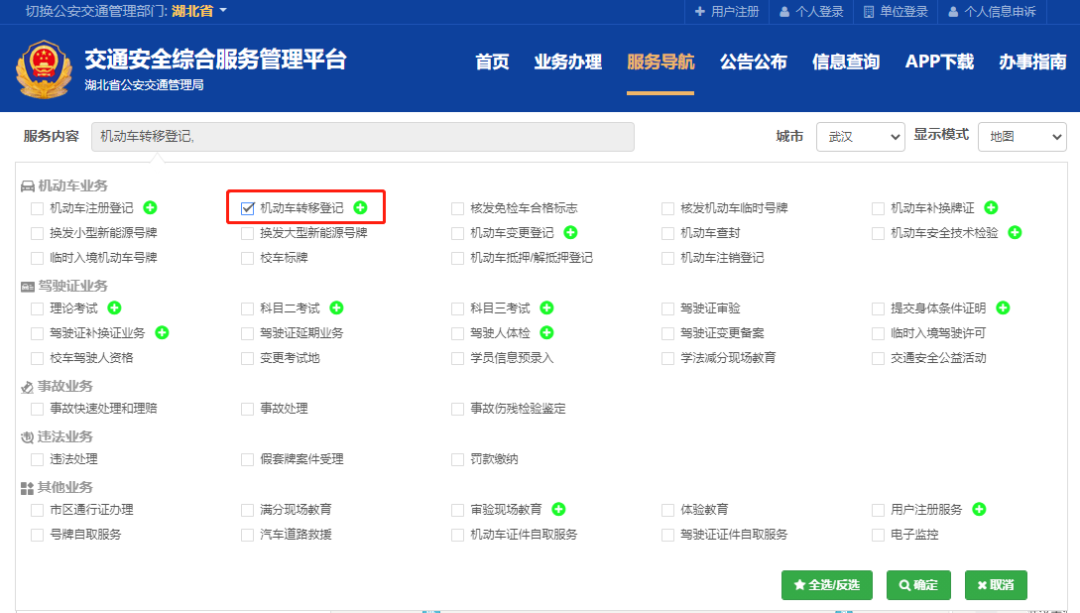Image resolution: width=1080 pixels, height=613 pixels.
Task: Click the police emblem logo
Action: click(x=44, y=69)
